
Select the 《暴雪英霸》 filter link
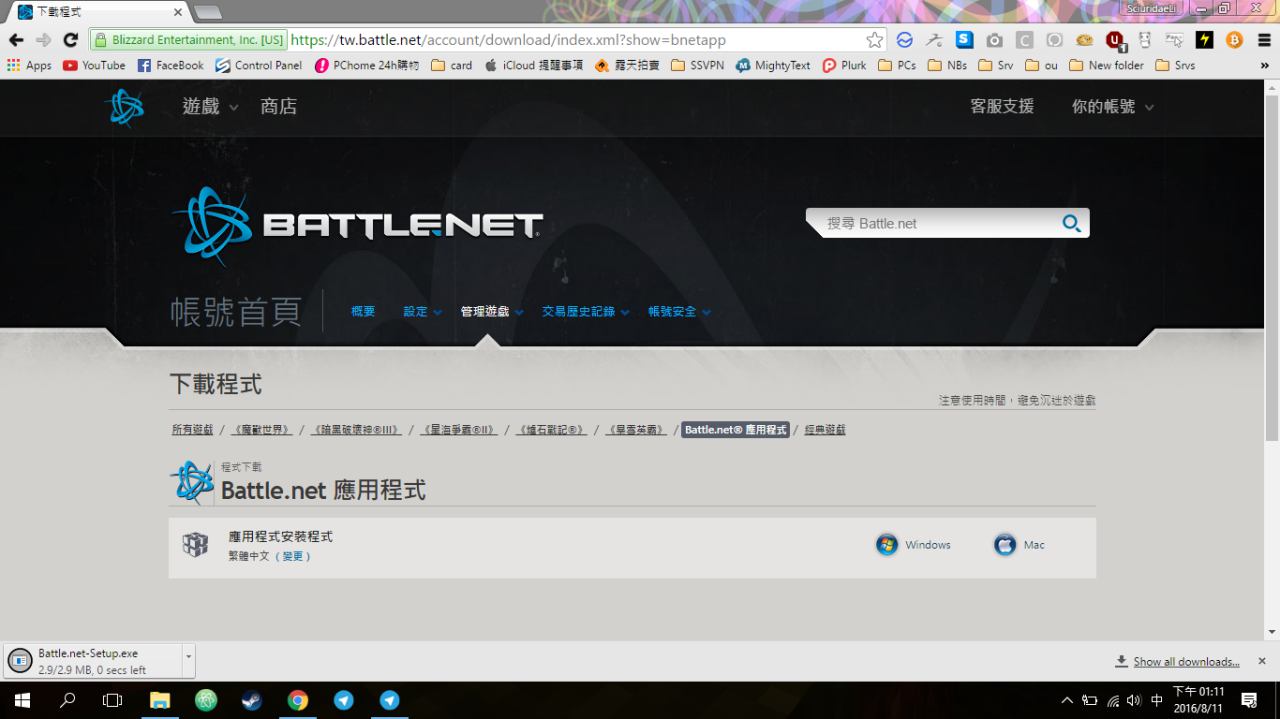(x=635, y=429)
